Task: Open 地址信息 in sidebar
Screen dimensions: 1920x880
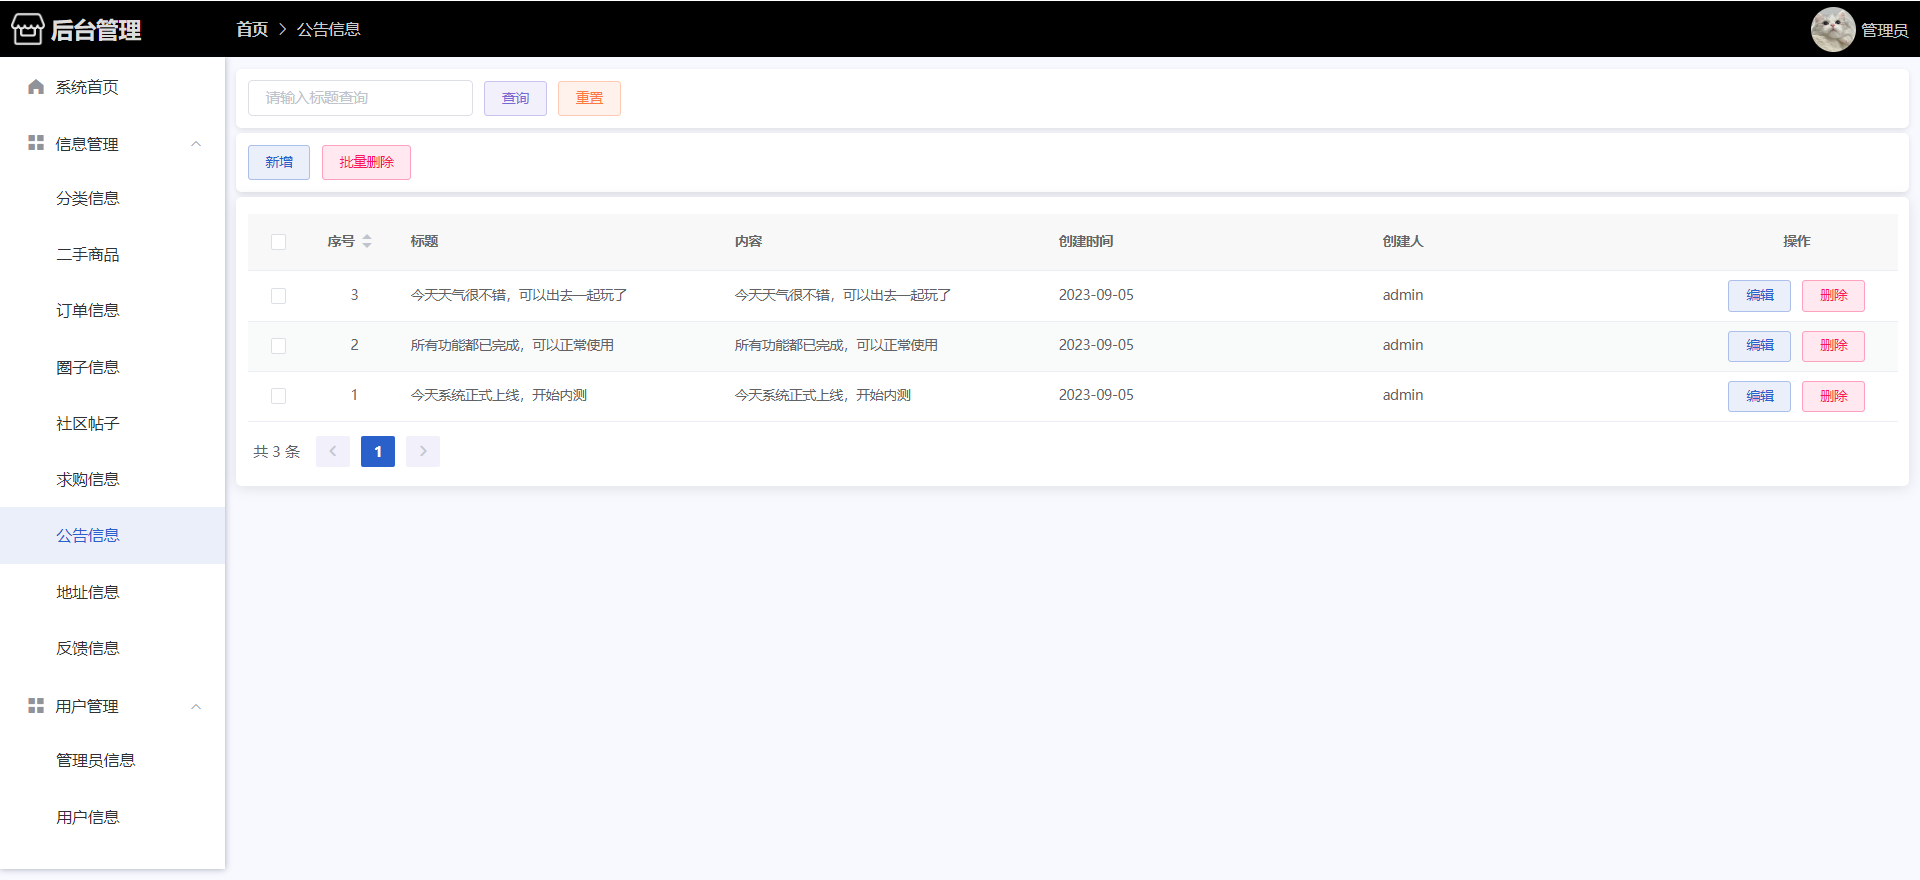Action: [112, 592]
